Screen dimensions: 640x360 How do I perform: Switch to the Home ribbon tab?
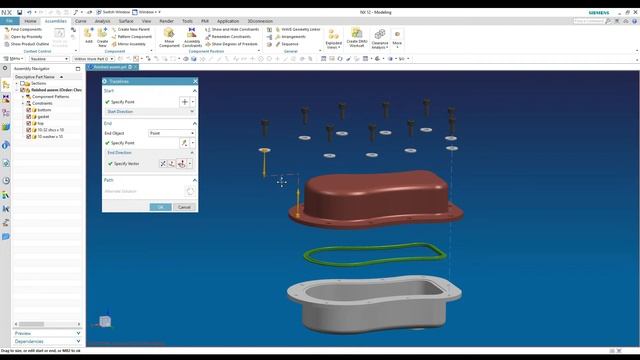[30, 21]
